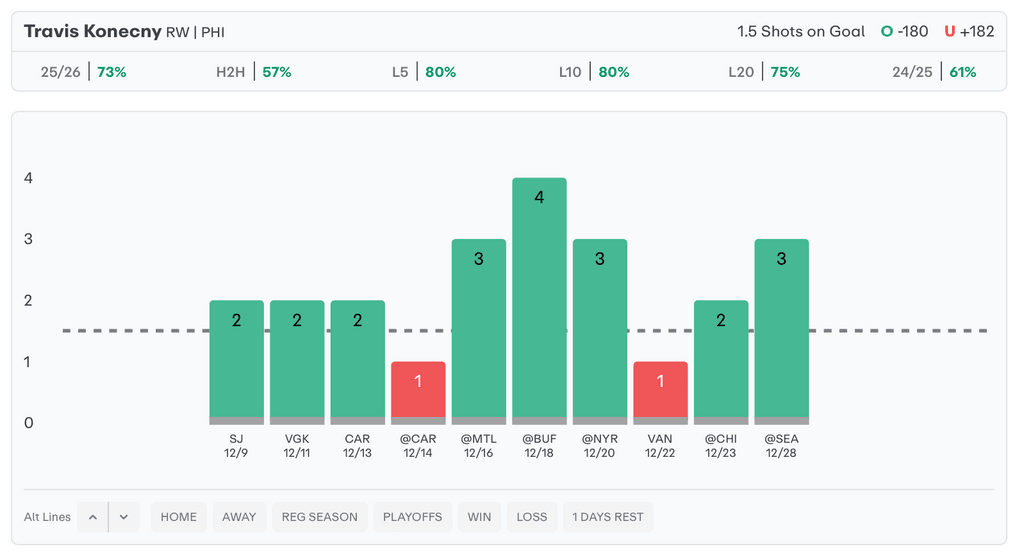Filter games by WIN
This screenshot has height=560, width=1024.
pos(479,517)
